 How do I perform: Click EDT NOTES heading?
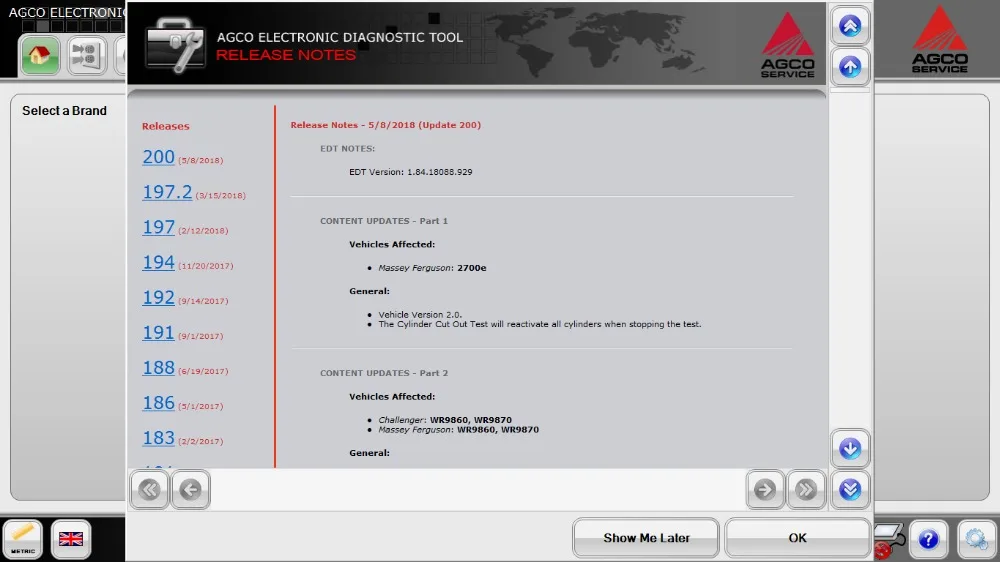pyautogui.click(x=348, y=149)
